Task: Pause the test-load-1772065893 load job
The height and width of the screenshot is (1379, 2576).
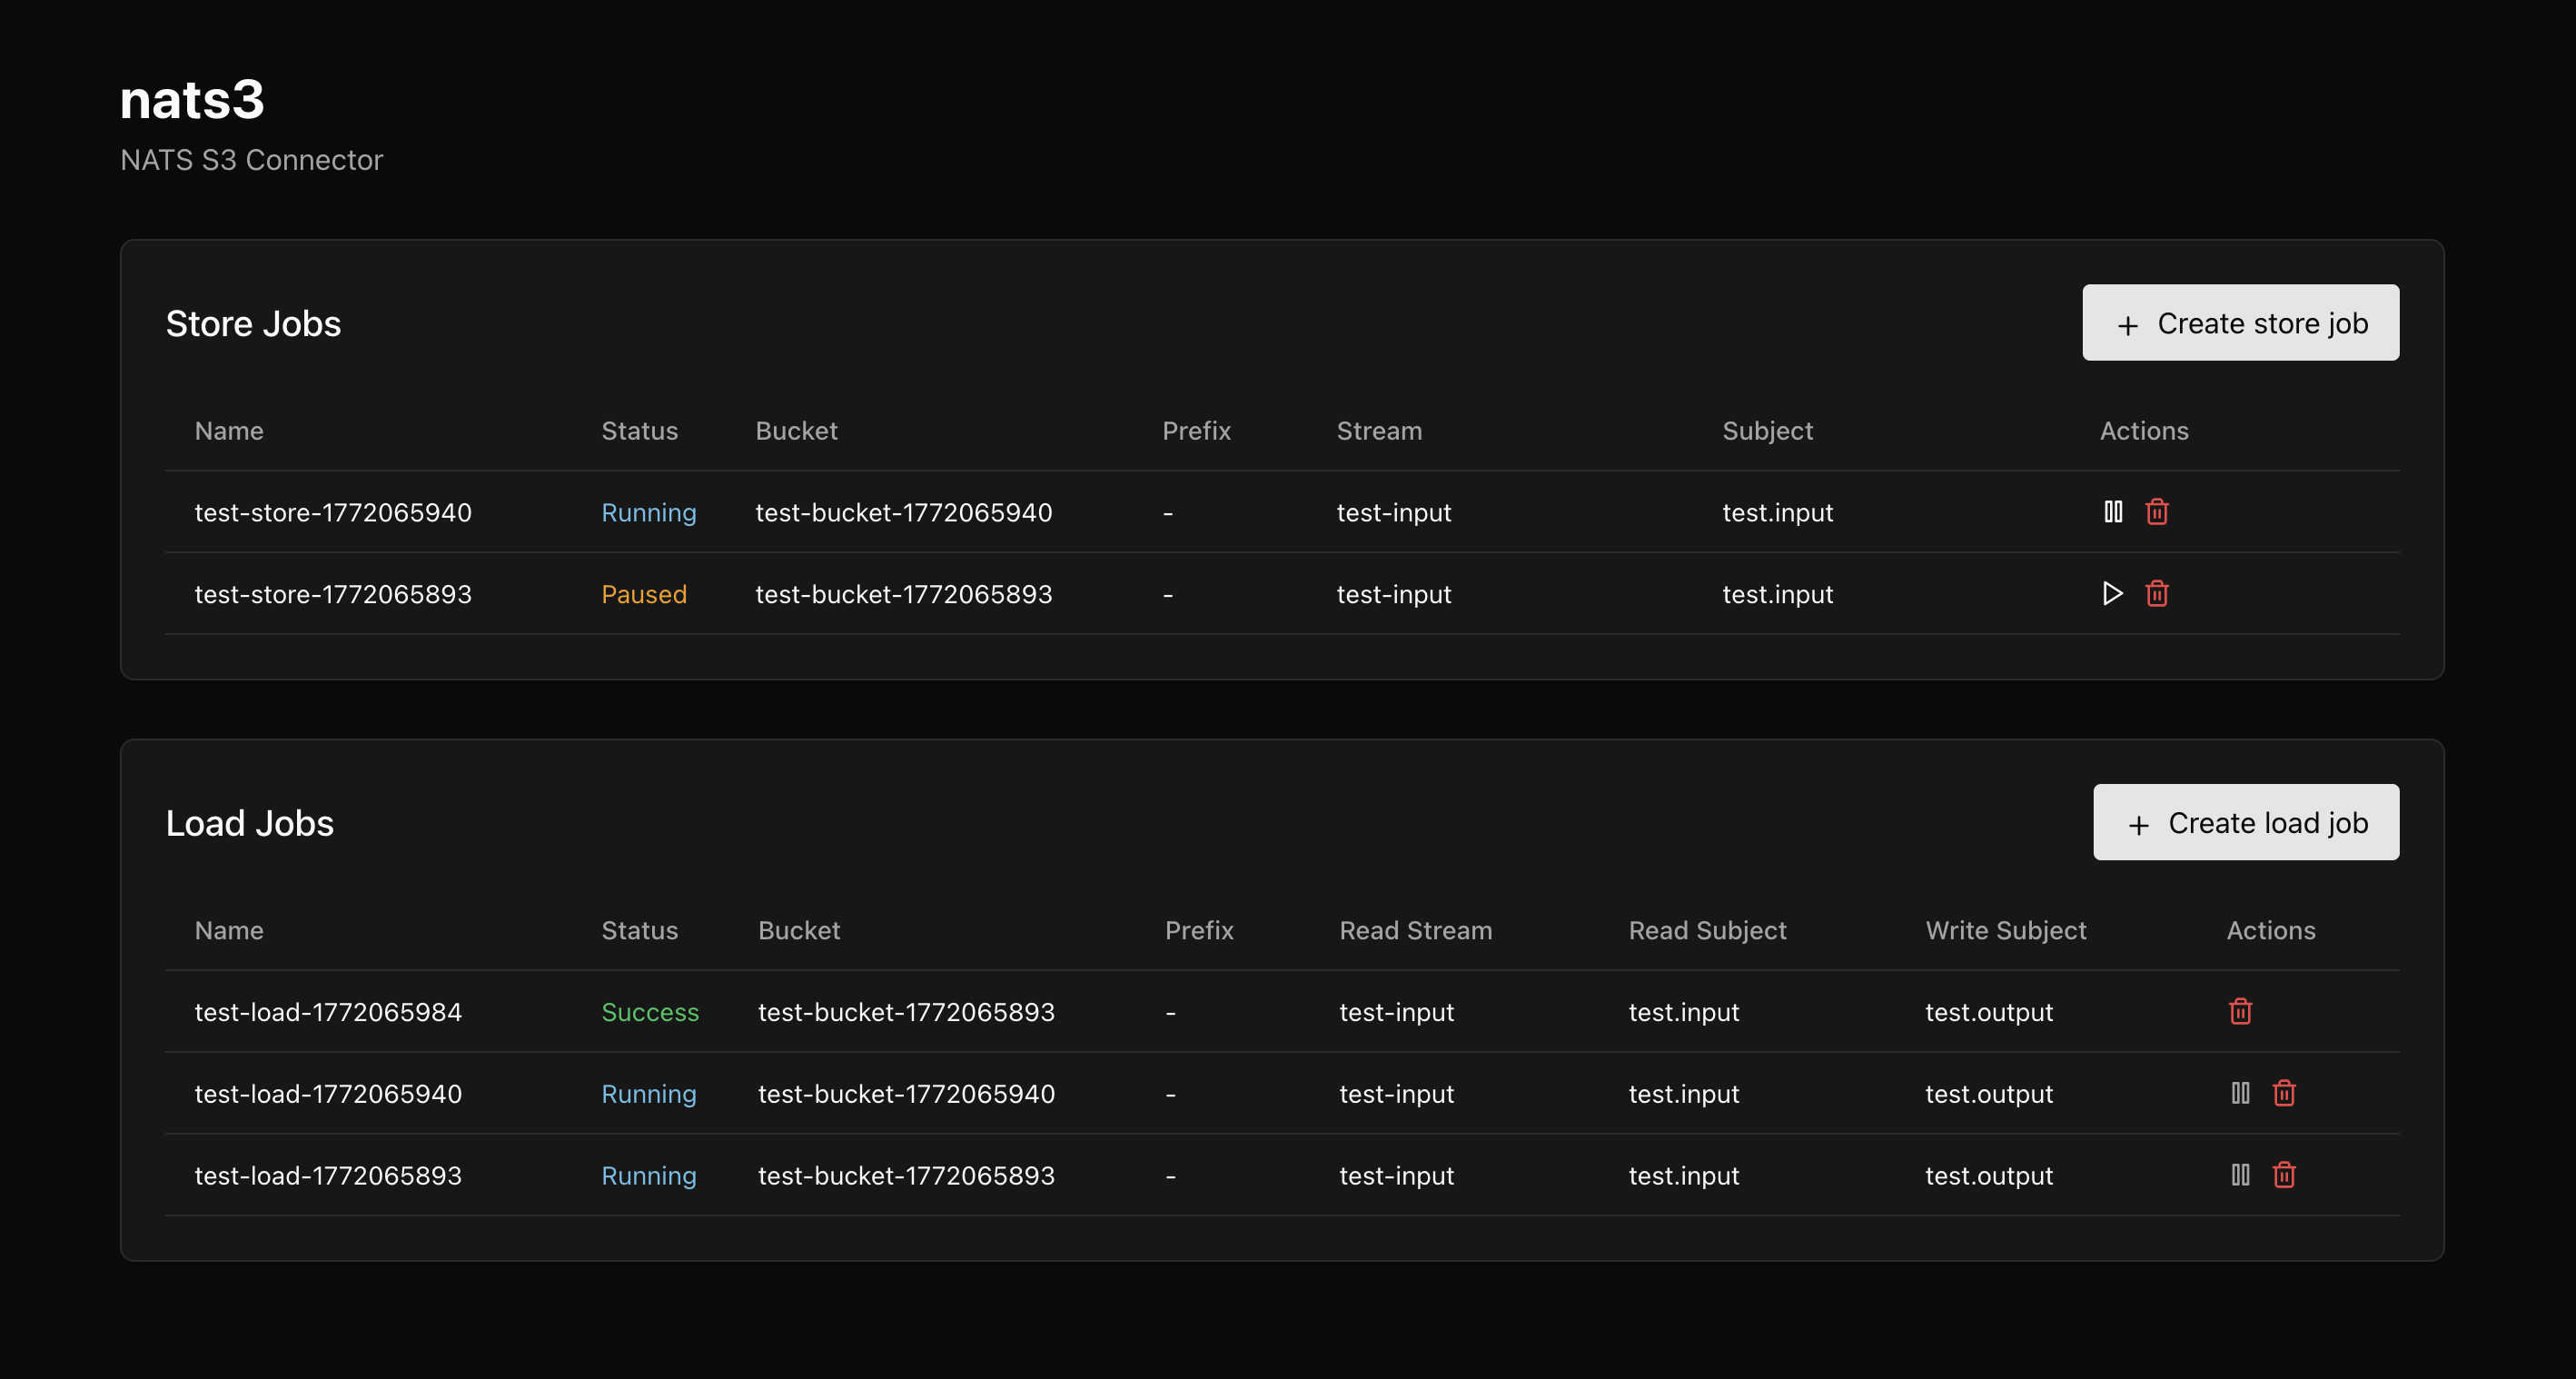Action: (2241, 1175)
